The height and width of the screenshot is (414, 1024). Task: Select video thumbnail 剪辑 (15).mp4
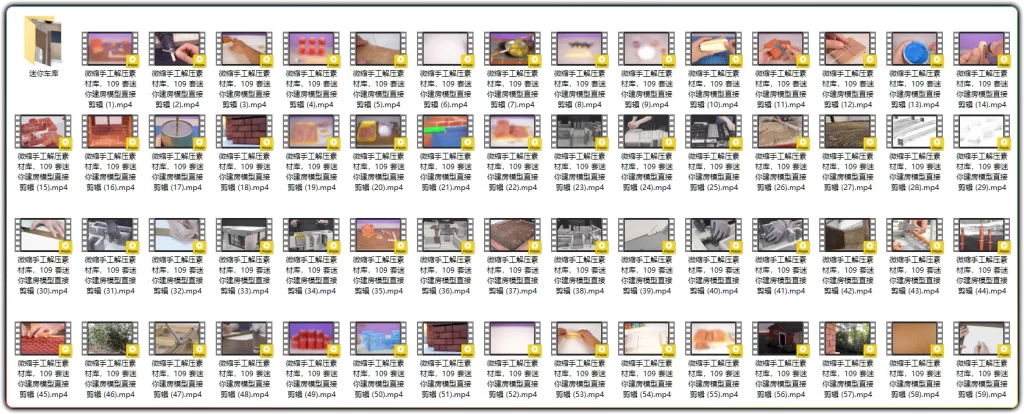pyautogui.click(x=43, y=132)
